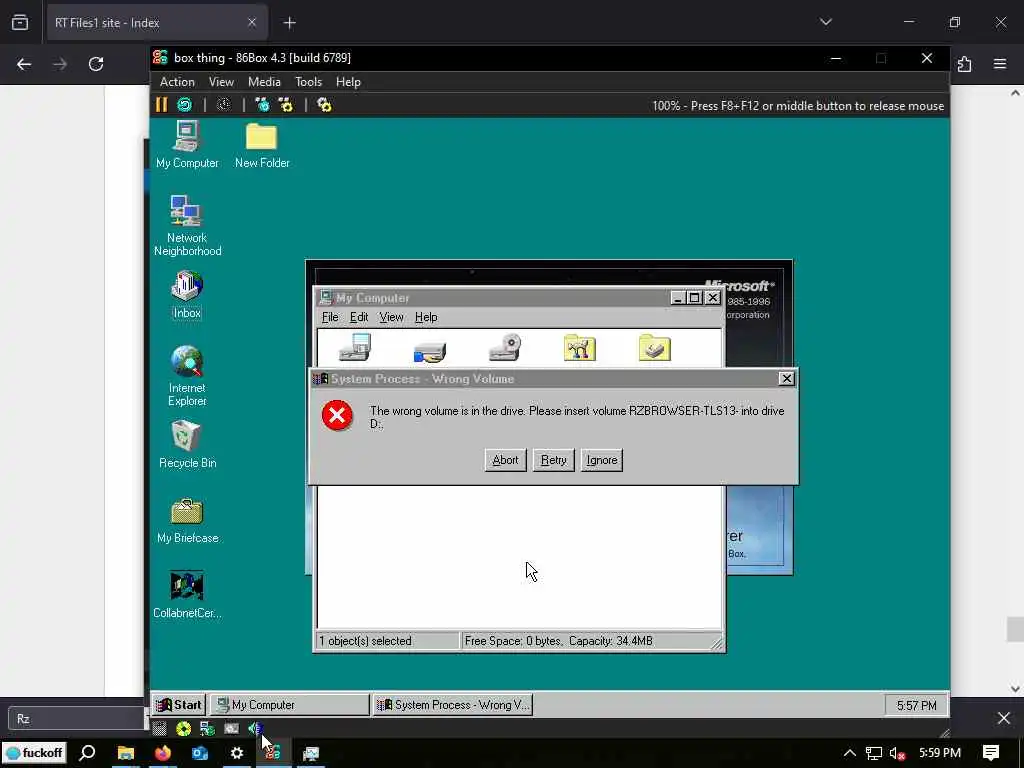Click the sound speaker icon in 86Box status bar

[x=255, y=728]
